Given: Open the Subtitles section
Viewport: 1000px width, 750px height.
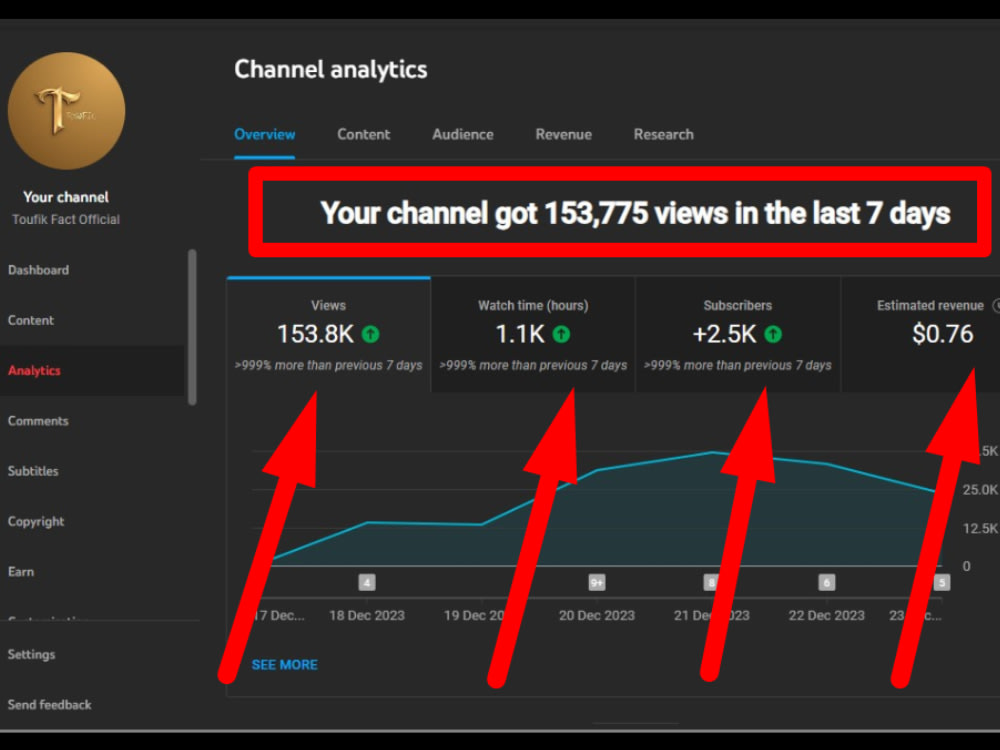Looking at the screenshot, I should [x=34, y=471].
